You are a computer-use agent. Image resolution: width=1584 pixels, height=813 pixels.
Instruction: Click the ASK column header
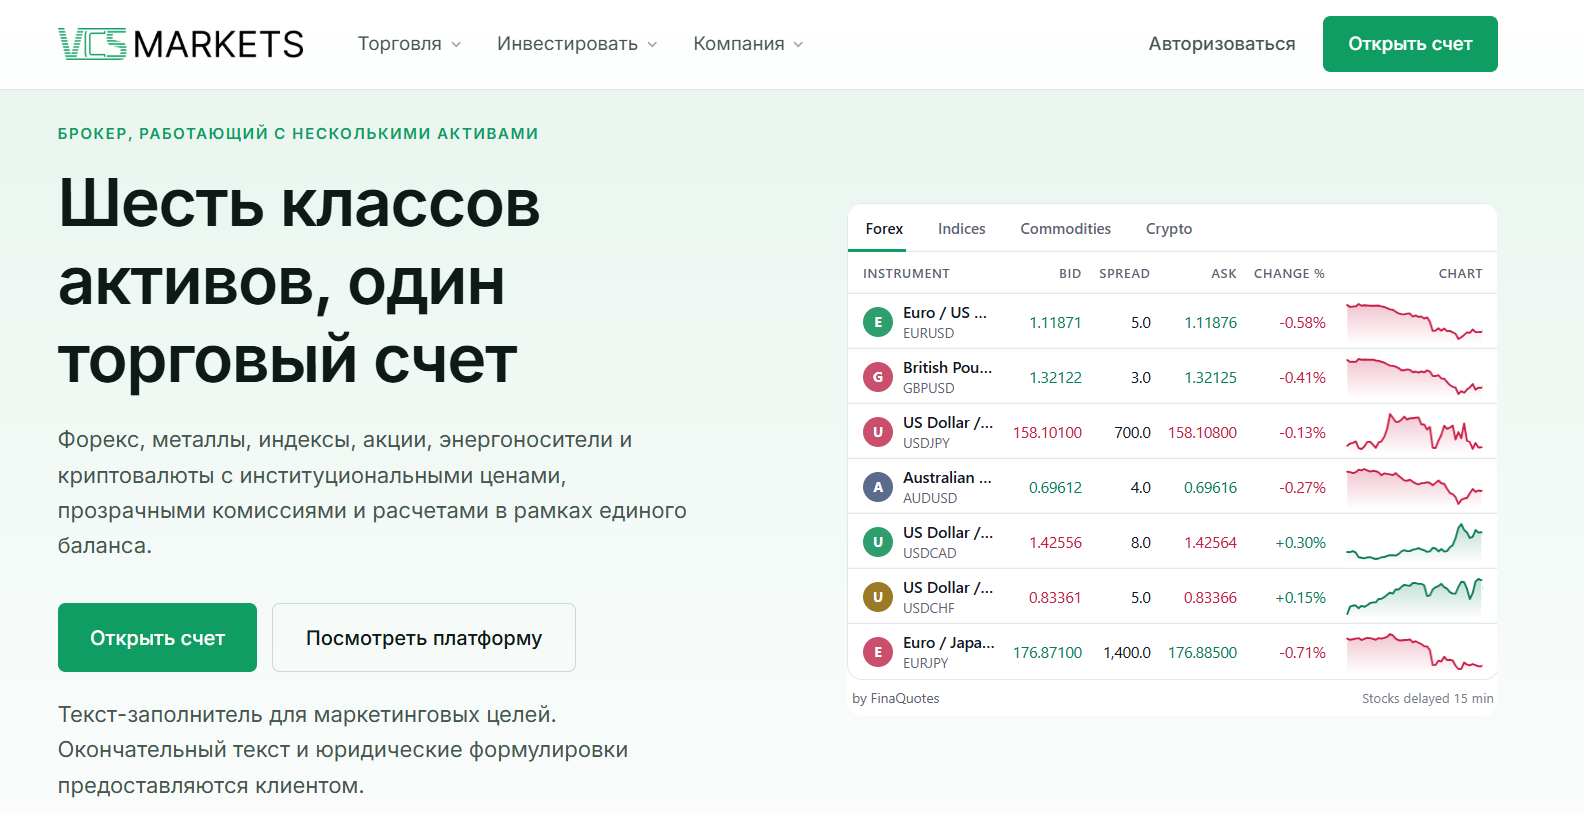1224,273
